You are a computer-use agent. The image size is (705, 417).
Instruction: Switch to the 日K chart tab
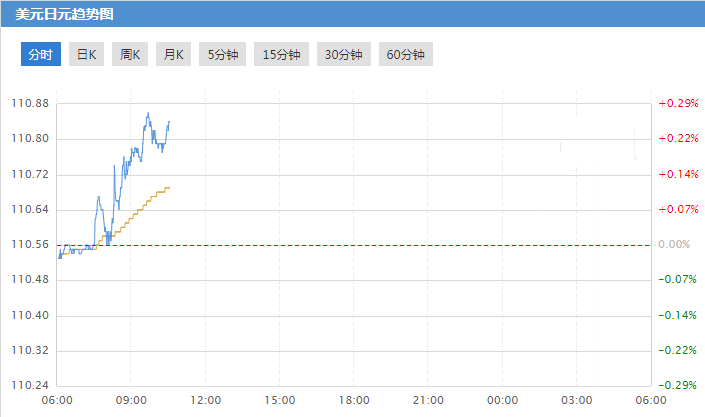click(x=87, y=55)
